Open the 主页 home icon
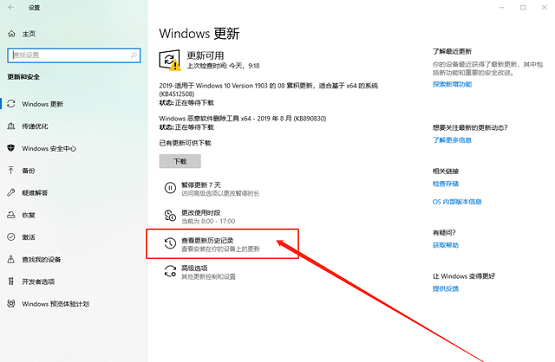Viewport: 555px width, 362px height. coord(11,34)
